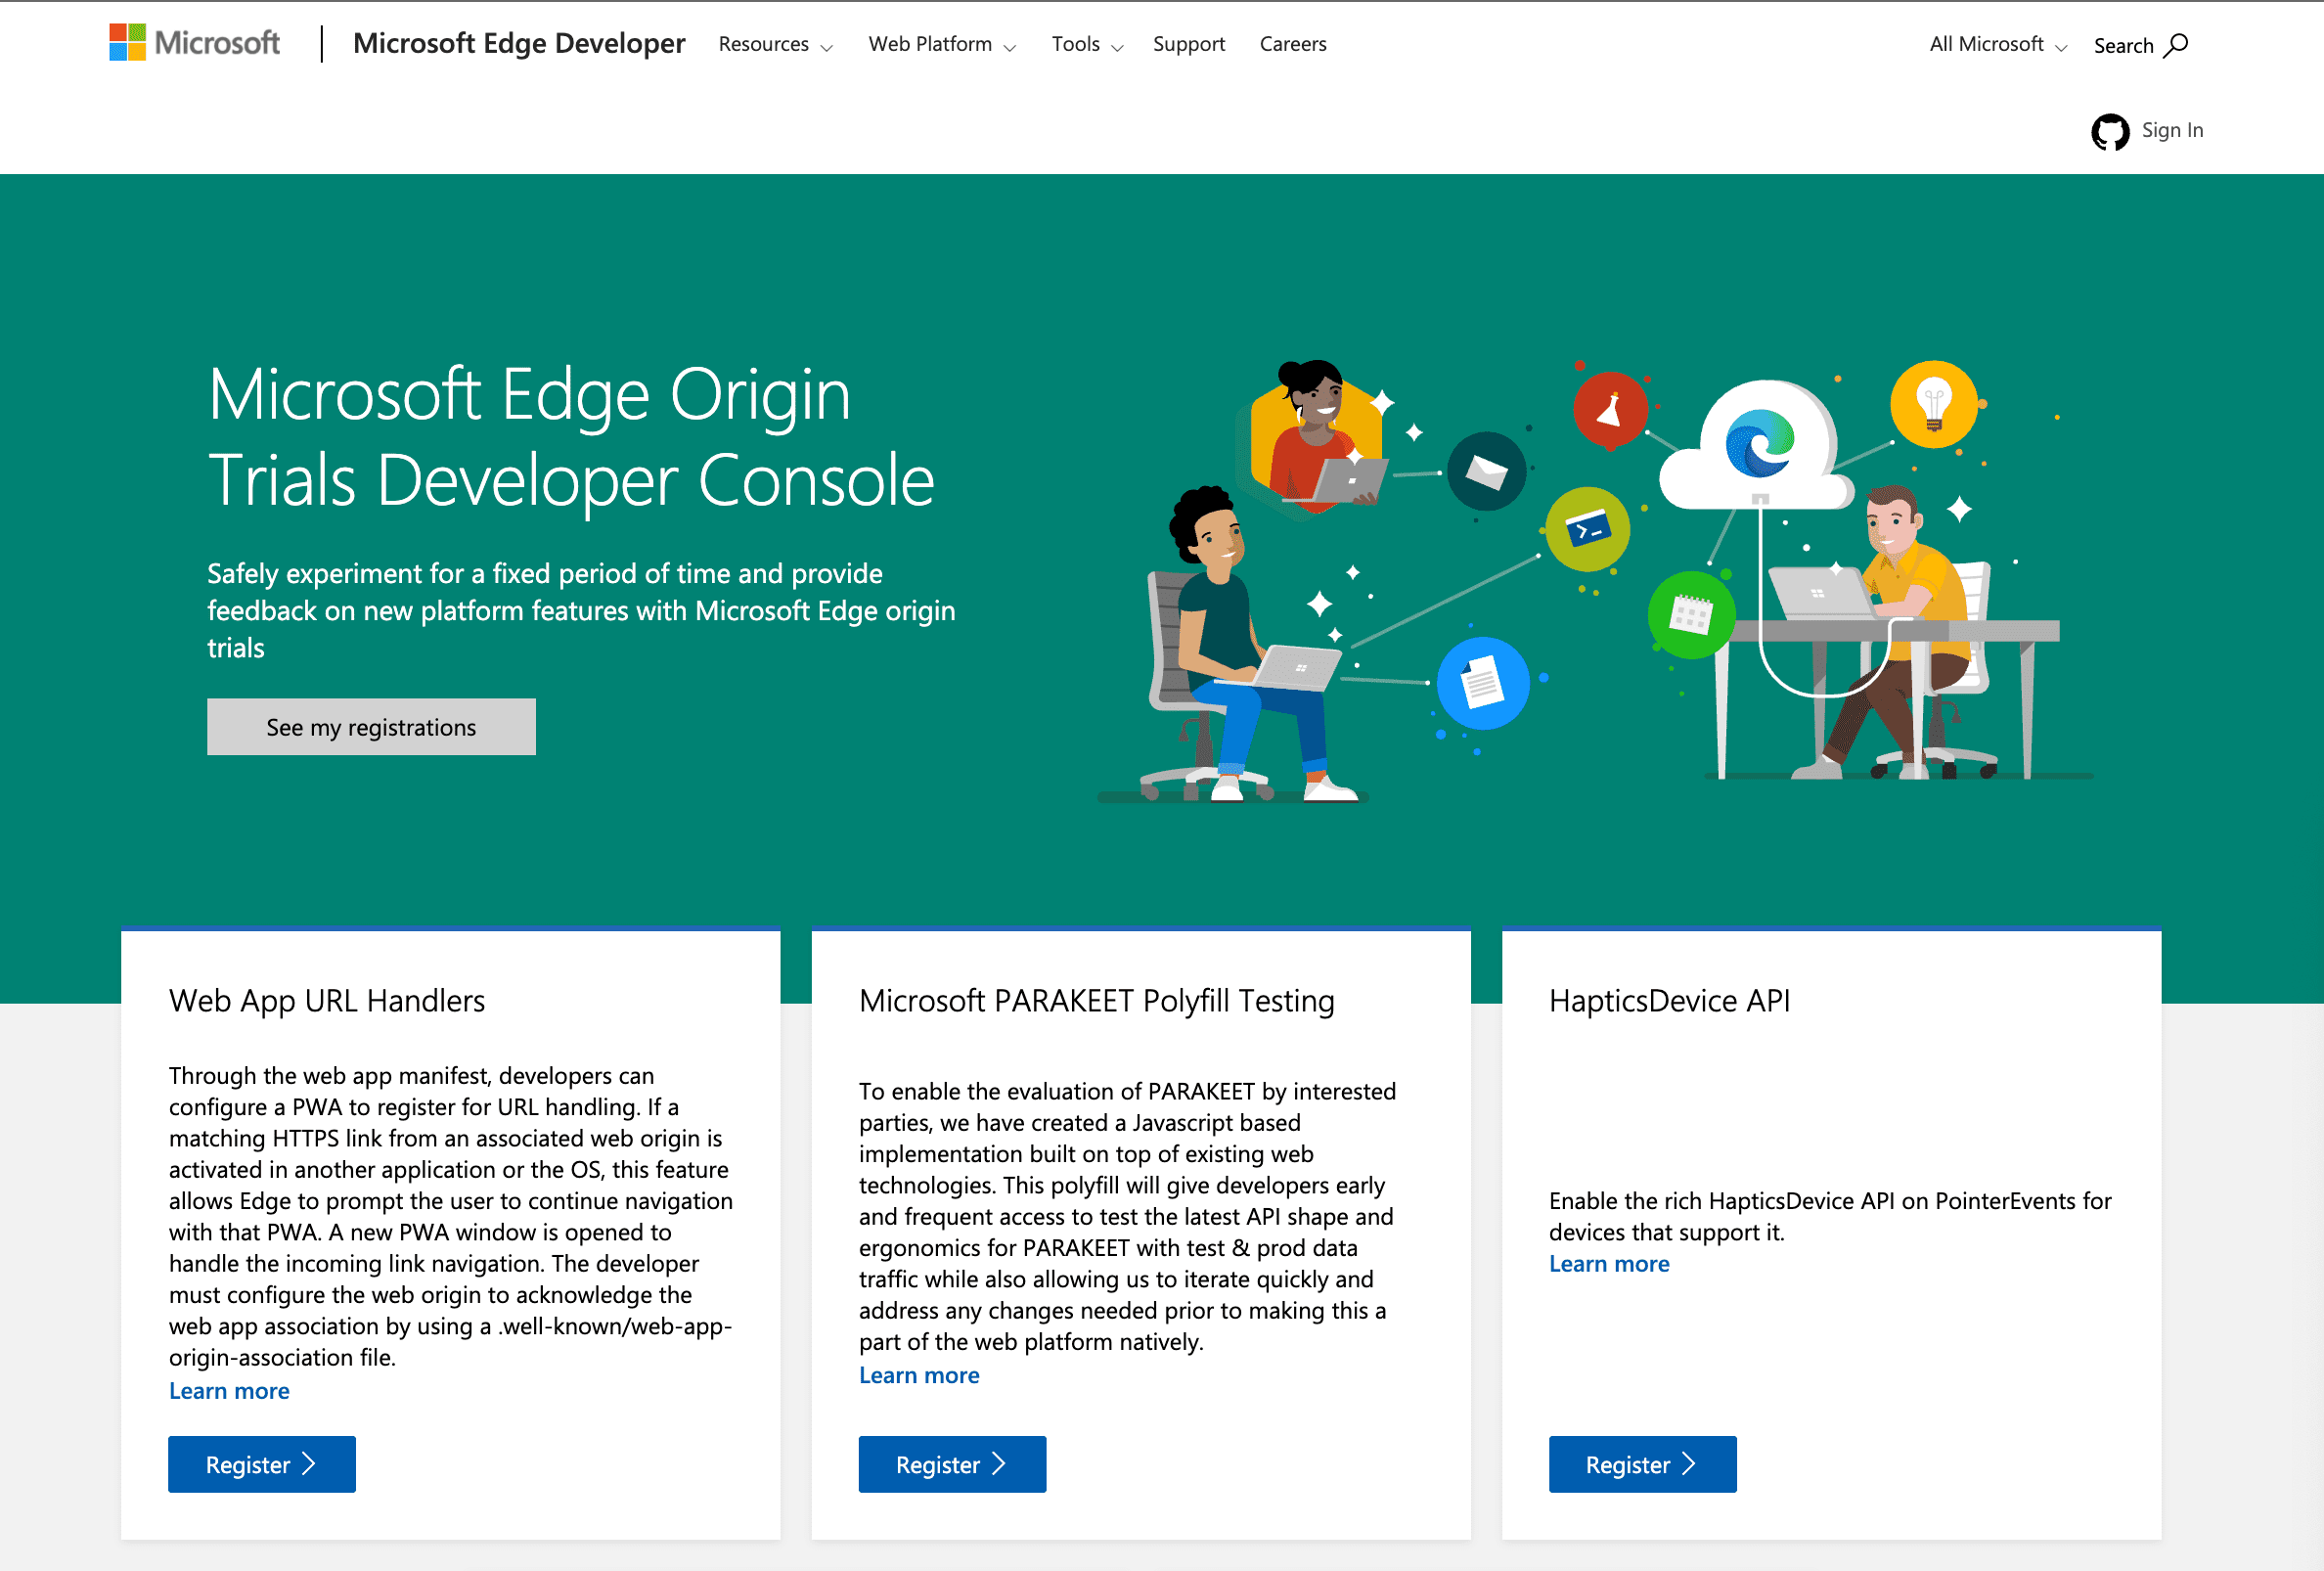
Task: Click Learn more for Web App URL Handlers
Action: click(x=228, y=1390)
